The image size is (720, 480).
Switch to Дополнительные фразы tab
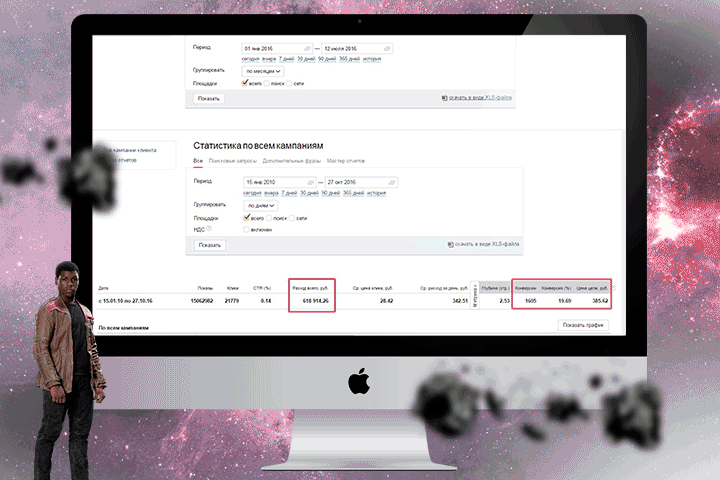coord(292,161)
